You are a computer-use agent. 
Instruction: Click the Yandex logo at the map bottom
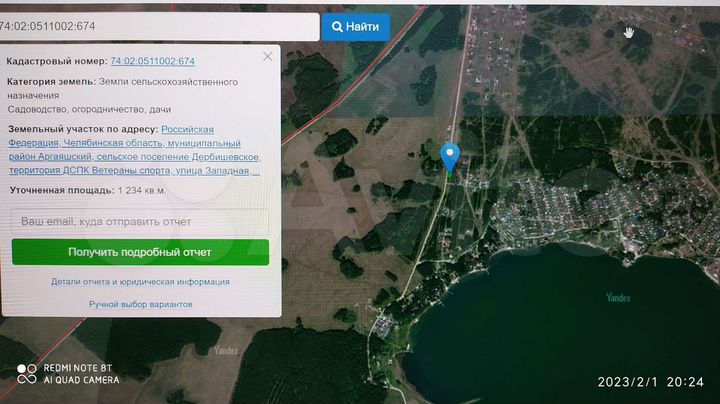tap(226, 351)
